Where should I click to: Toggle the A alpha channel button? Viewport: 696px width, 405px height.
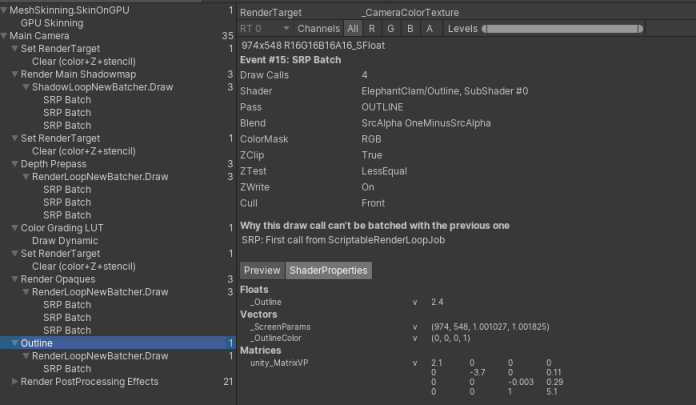tap(429, 29)
